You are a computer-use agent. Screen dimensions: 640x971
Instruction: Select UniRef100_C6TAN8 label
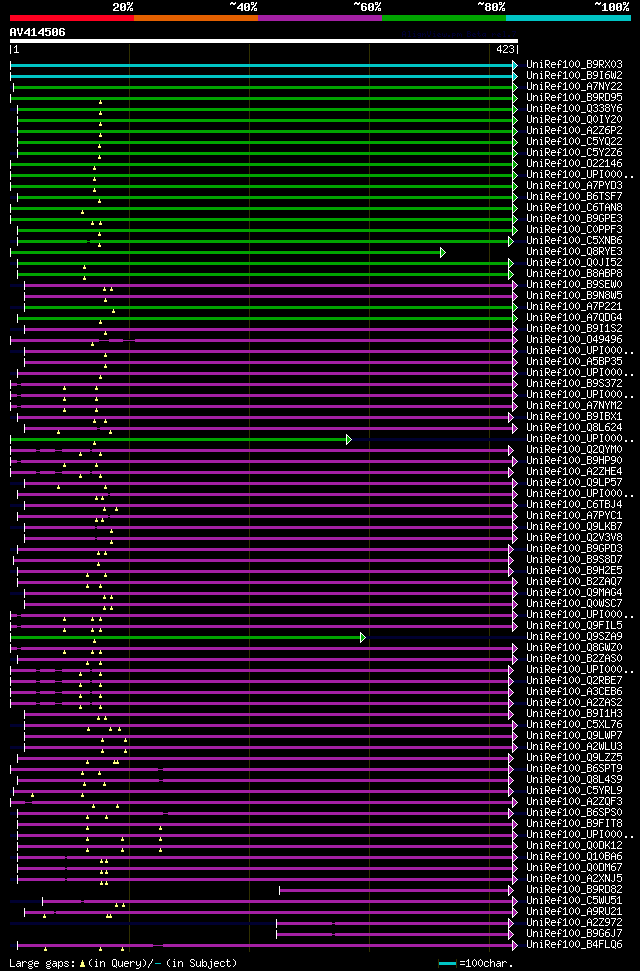pyautogui.click(x=574, y=207)
